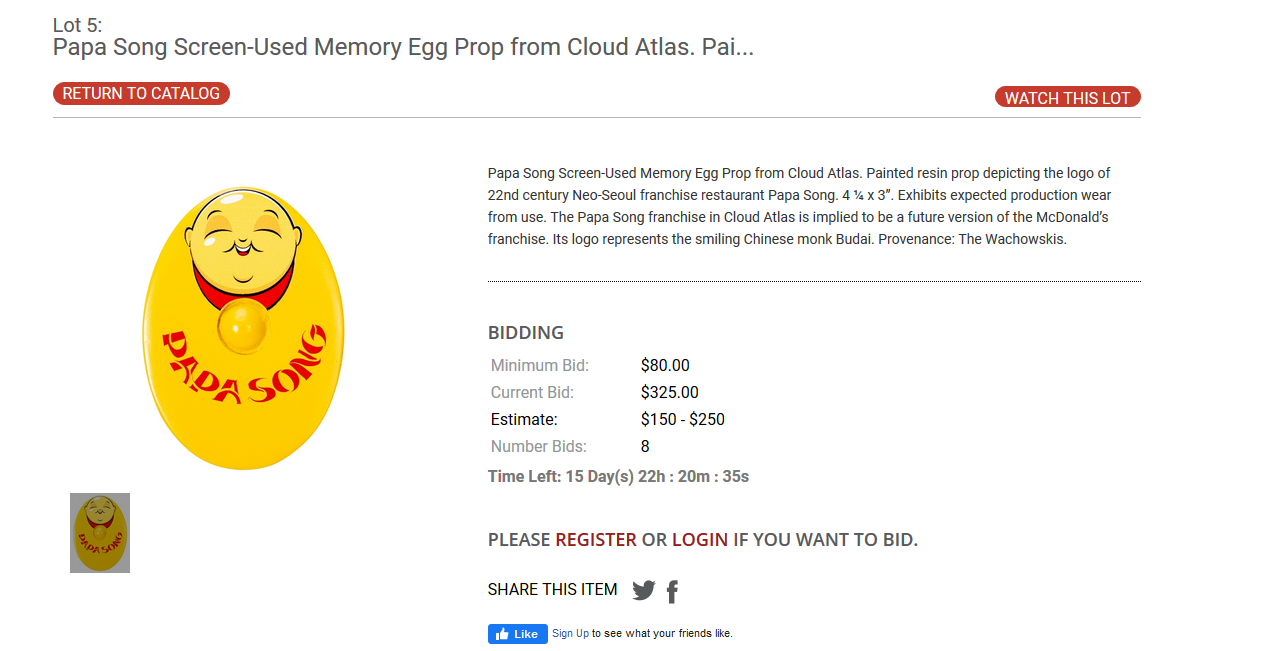The height and width of the screenshot is (651, 1279).
Task: Click the Facebook Like button
Action: coord(517,634)
